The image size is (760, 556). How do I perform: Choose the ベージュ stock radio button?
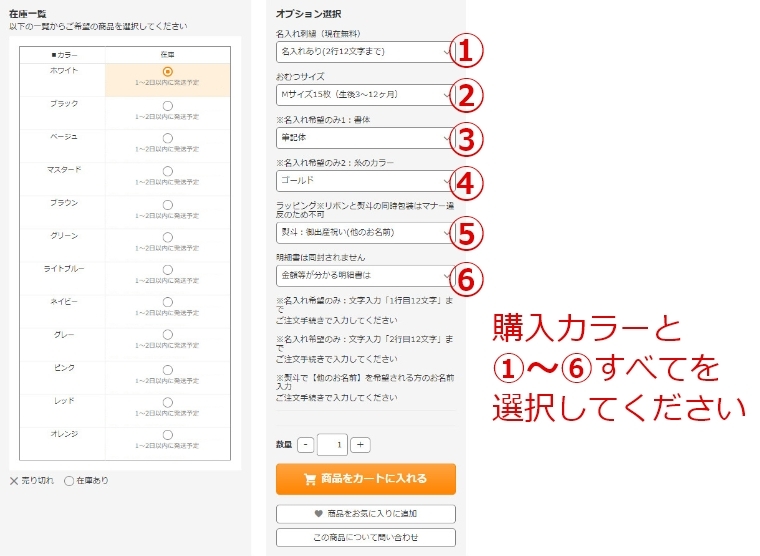(x=167, y=138)
